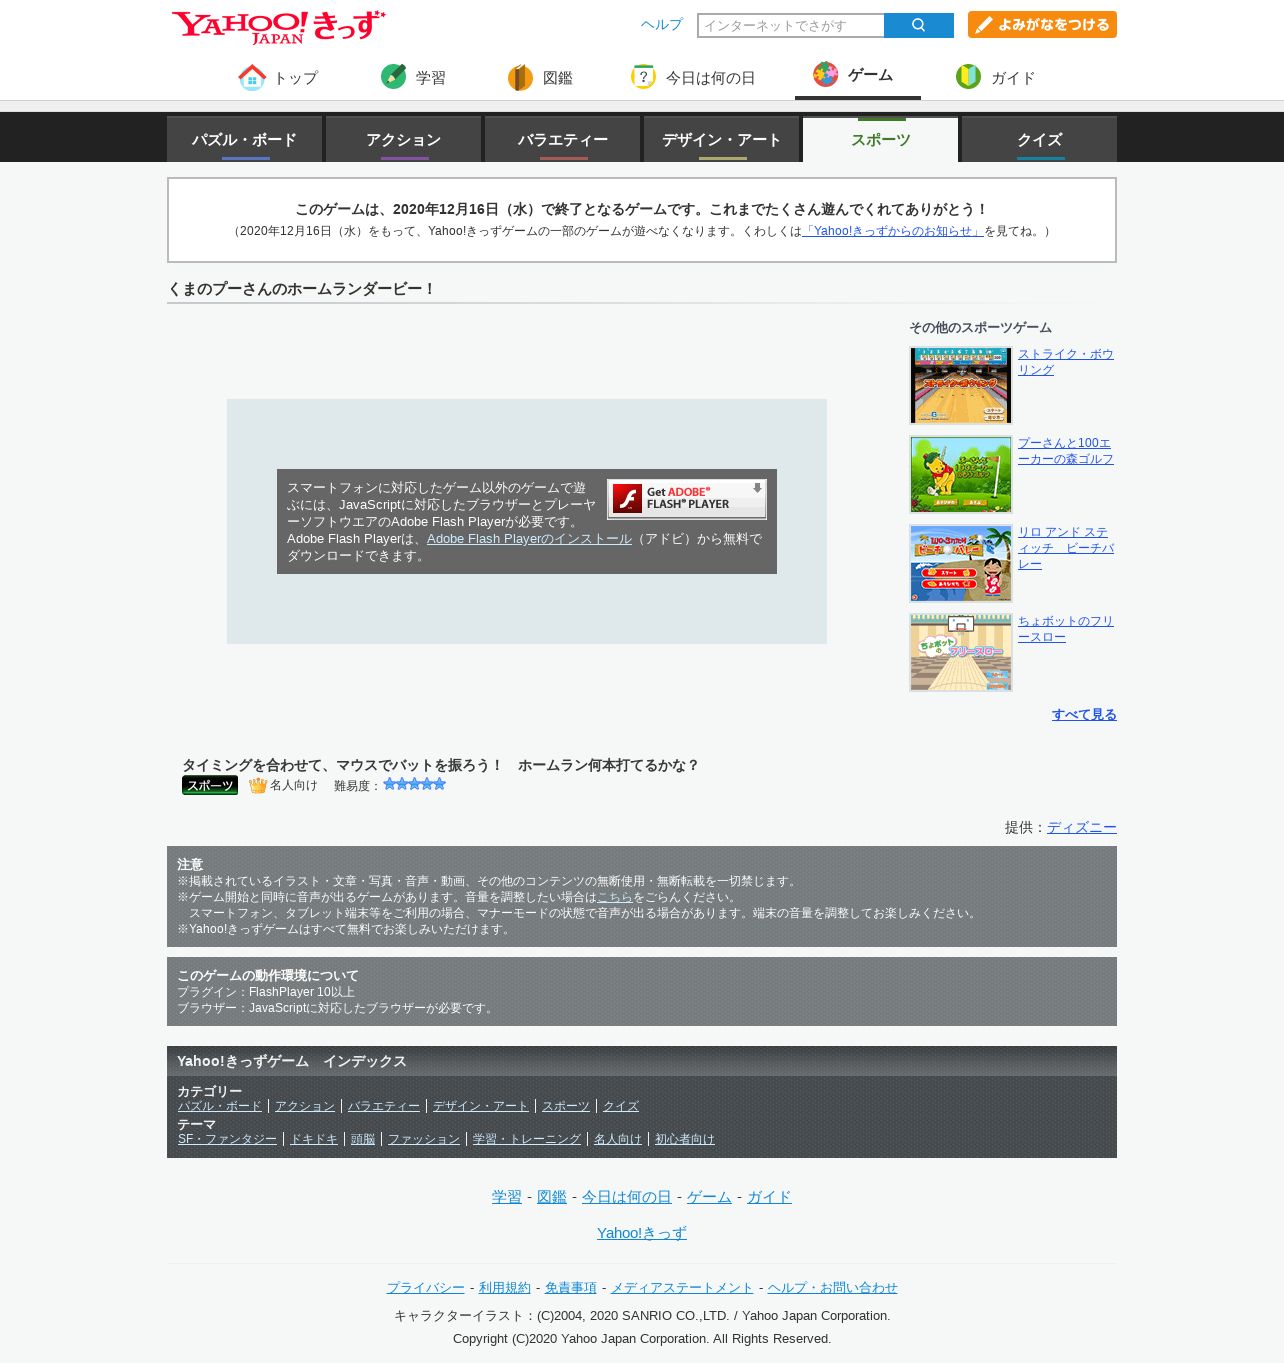Click the crown icon next to 名人向け

coord(258,785)
